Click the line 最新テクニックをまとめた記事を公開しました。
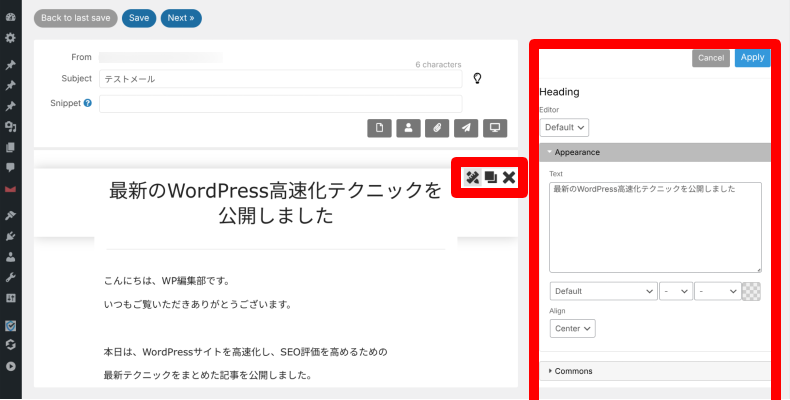Image resolution: width=790 pixels, height=400 pixels. click(208, 375)
